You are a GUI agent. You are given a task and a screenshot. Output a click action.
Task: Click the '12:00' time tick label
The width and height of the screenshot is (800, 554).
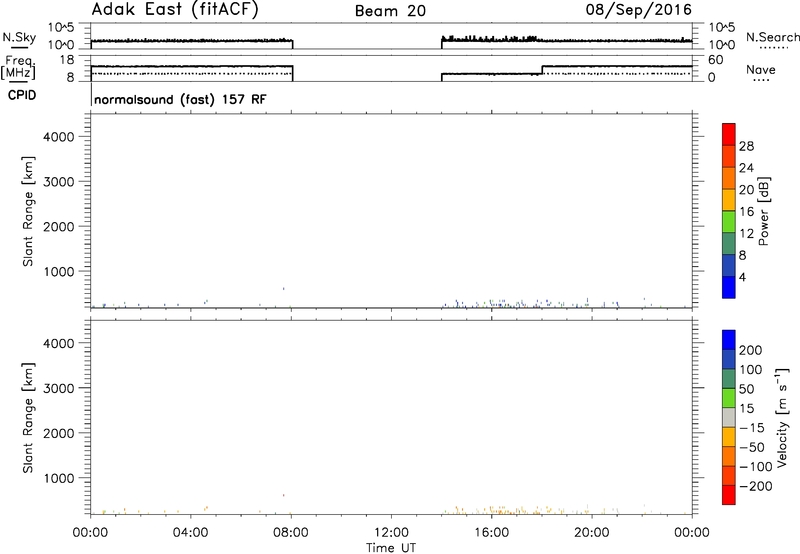(x=391, y=533)
